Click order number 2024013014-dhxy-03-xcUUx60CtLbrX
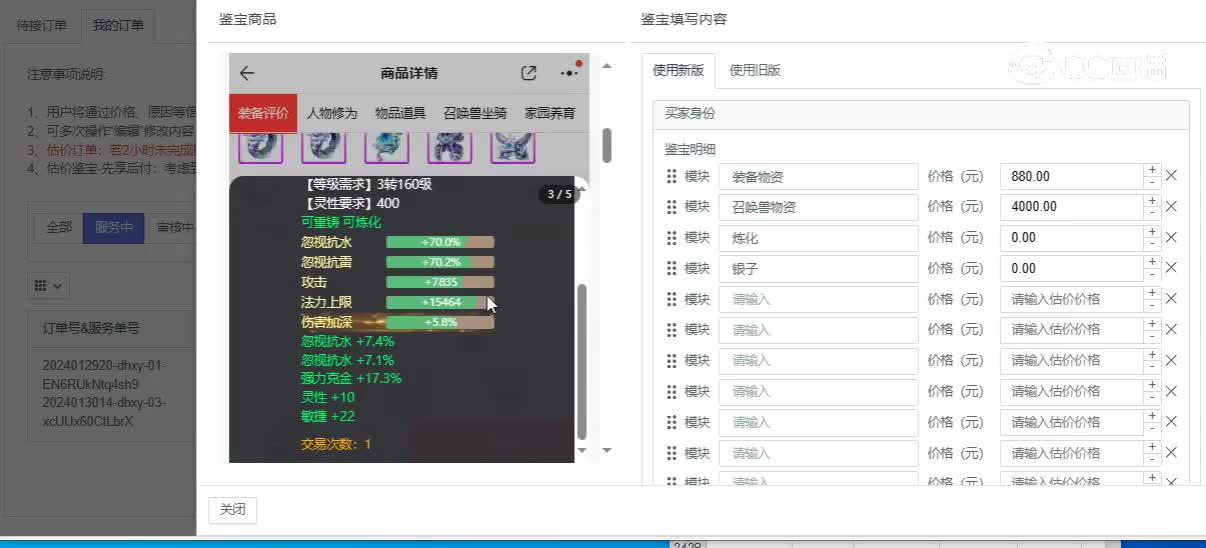This screenshot has height=548, width=1206. click(104, 412)
